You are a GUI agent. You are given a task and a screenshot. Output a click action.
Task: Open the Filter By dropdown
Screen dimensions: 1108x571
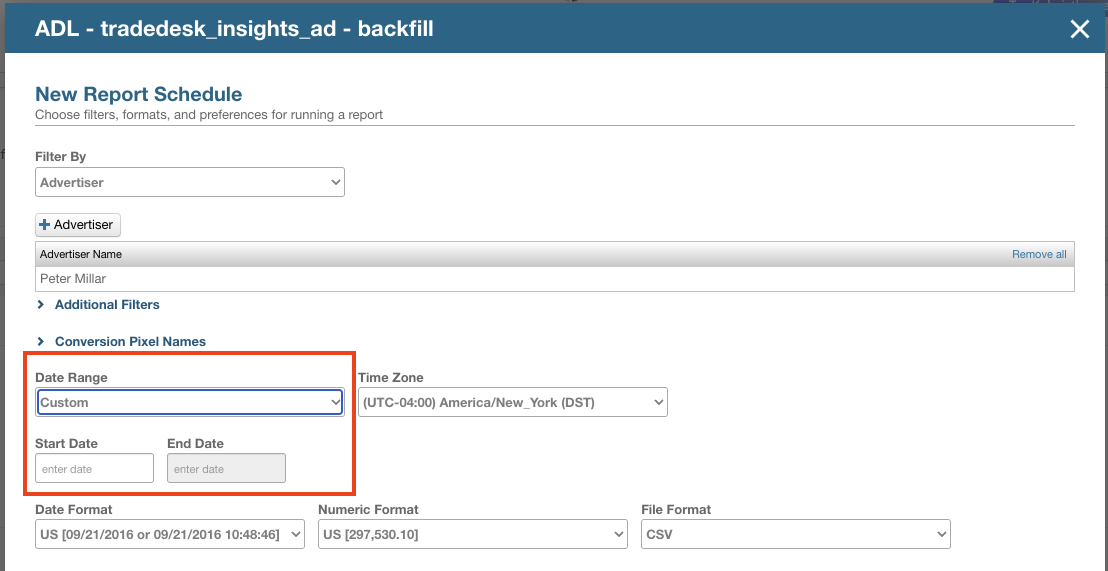[190, 183]
